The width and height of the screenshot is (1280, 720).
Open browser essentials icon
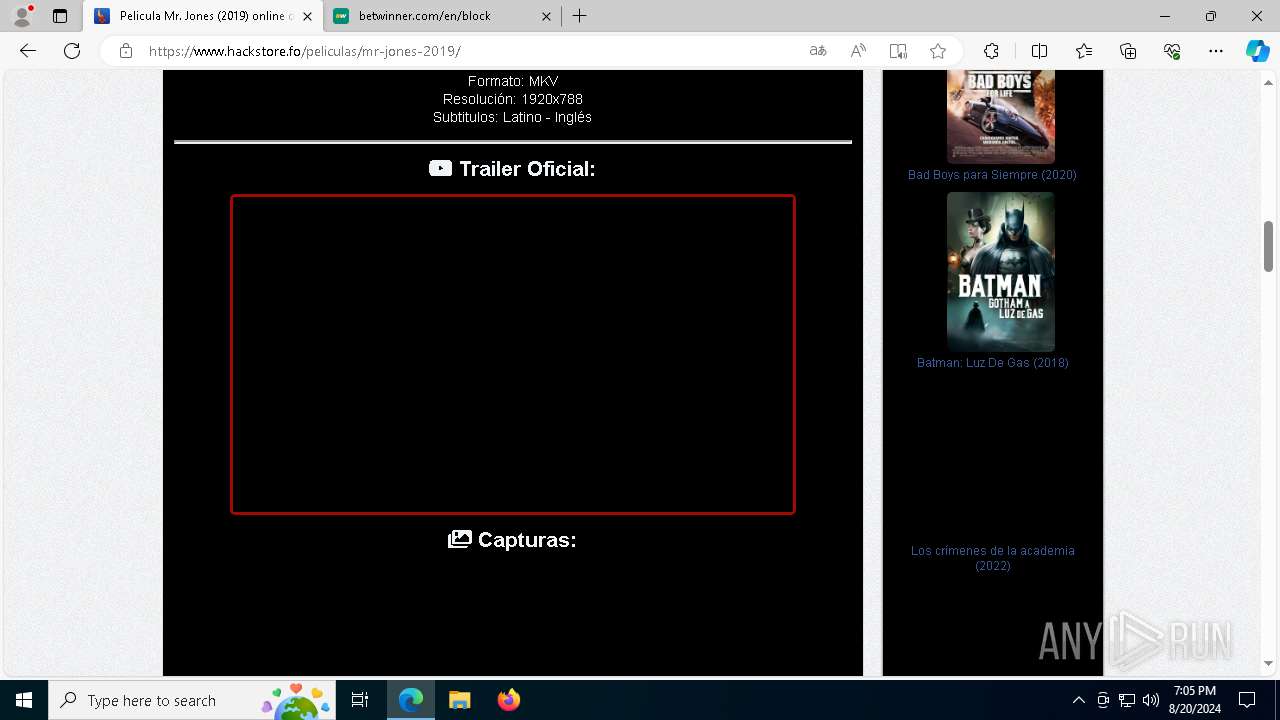(1172, 51)
